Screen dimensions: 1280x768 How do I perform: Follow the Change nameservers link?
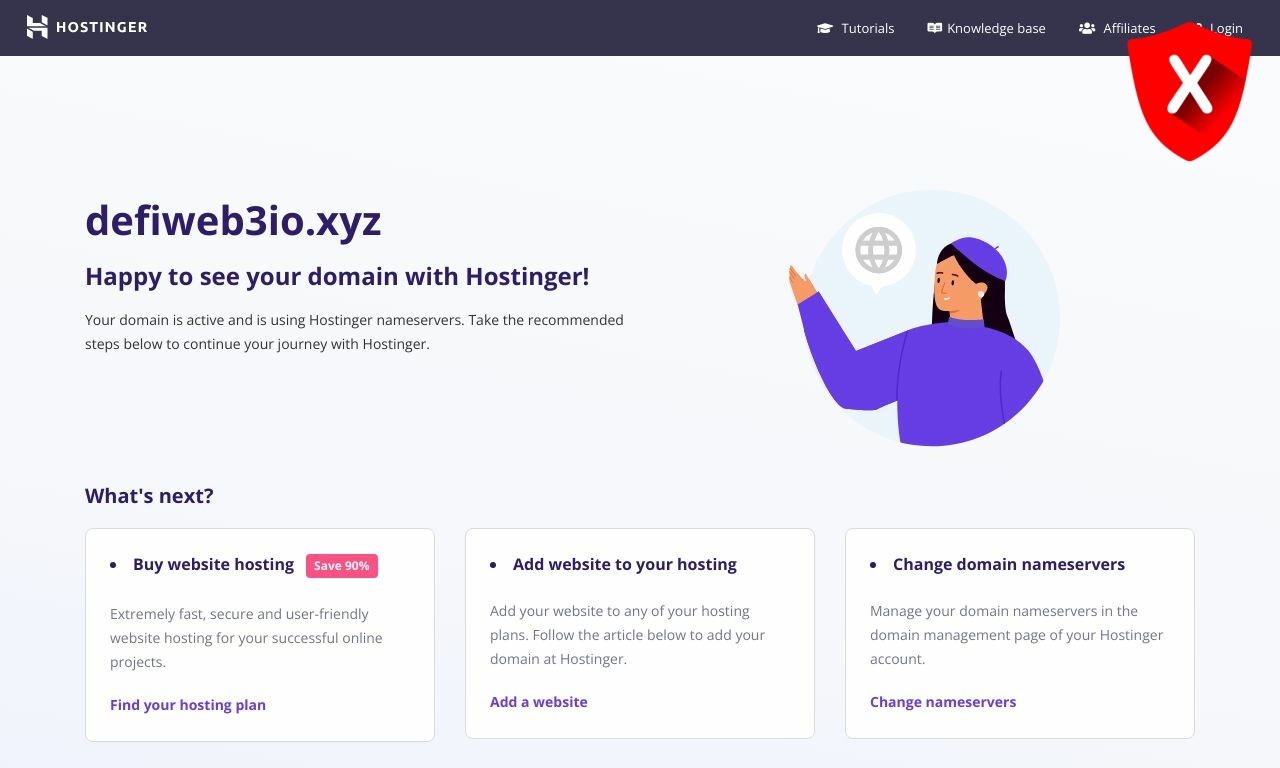pos(943,702)
